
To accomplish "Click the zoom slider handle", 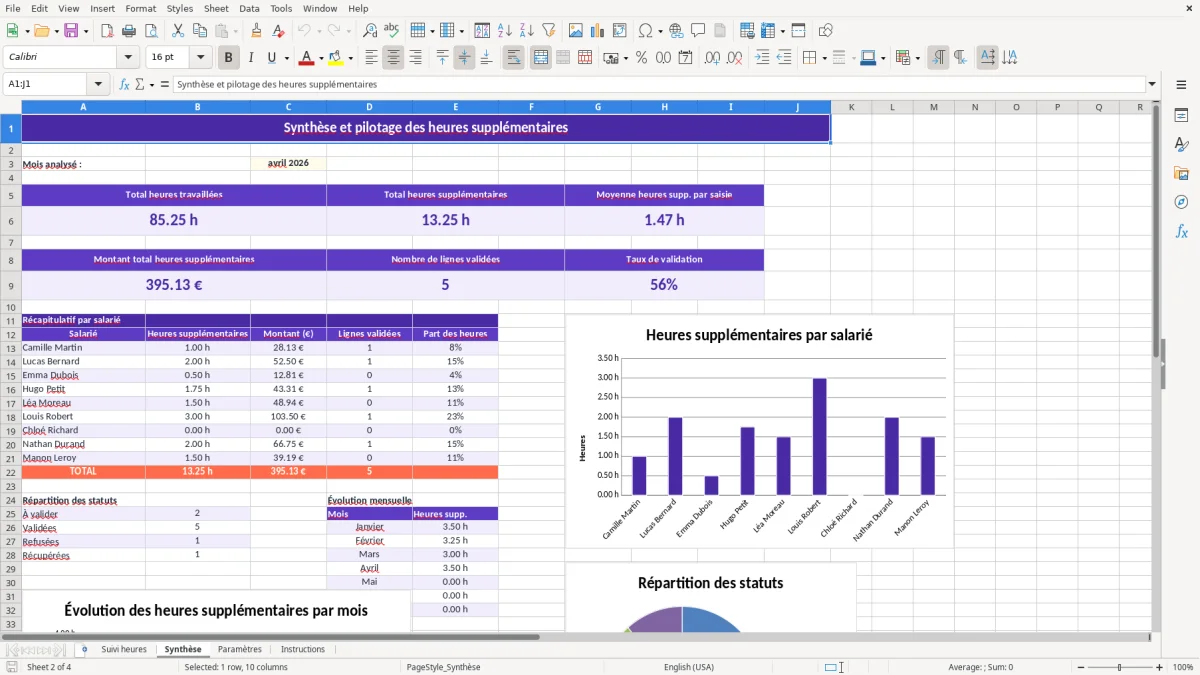I will pos(1119,667).
